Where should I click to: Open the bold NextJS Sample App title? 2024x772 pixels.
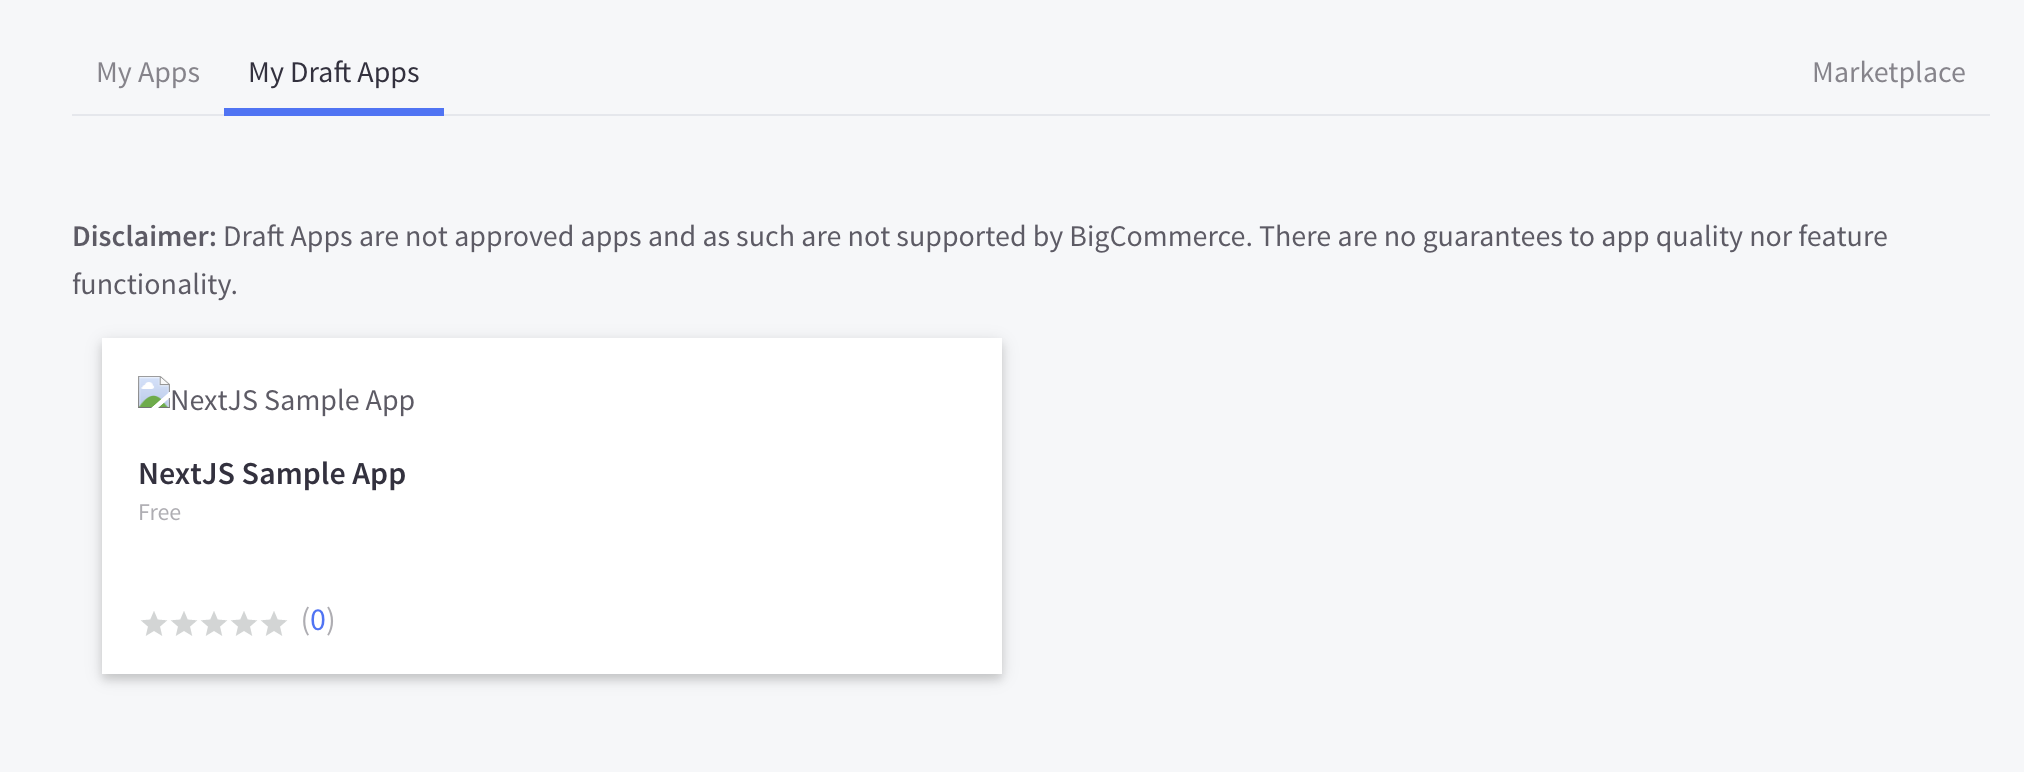click(x=272, y=474)
